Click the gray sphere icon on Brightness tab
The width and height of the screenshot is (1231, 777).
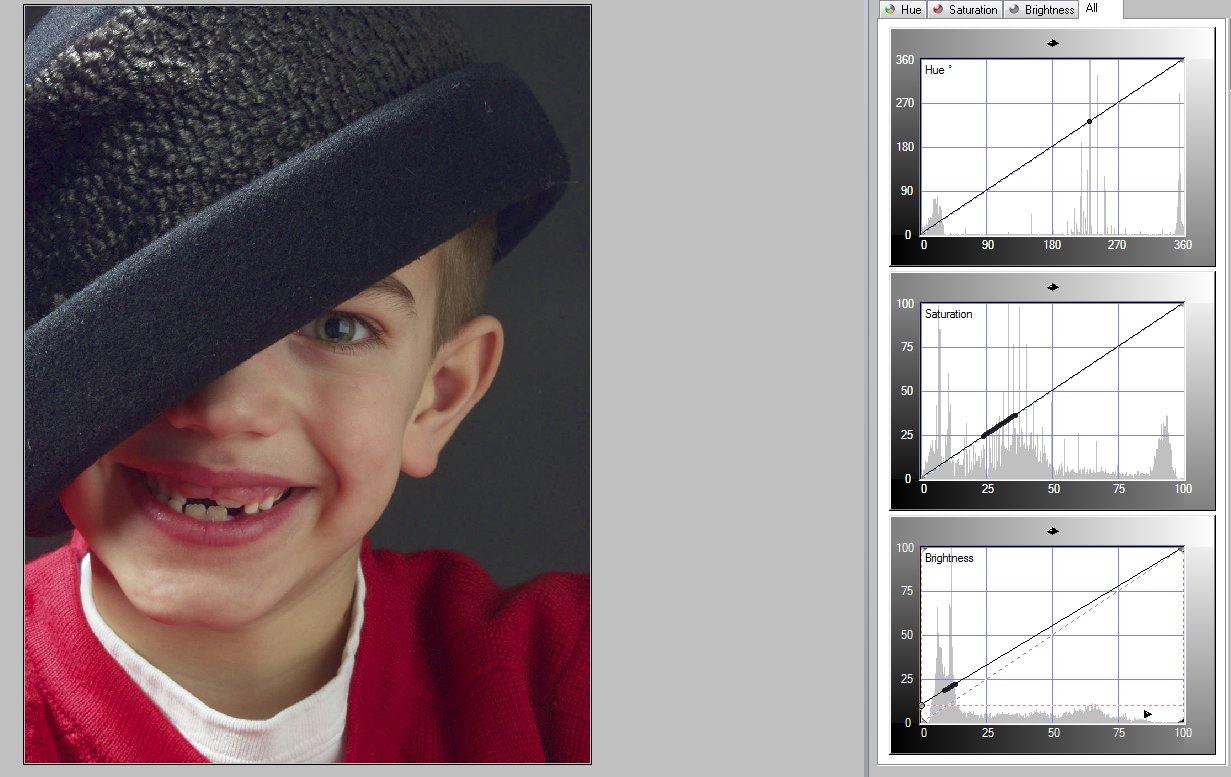click(1013, 10)
